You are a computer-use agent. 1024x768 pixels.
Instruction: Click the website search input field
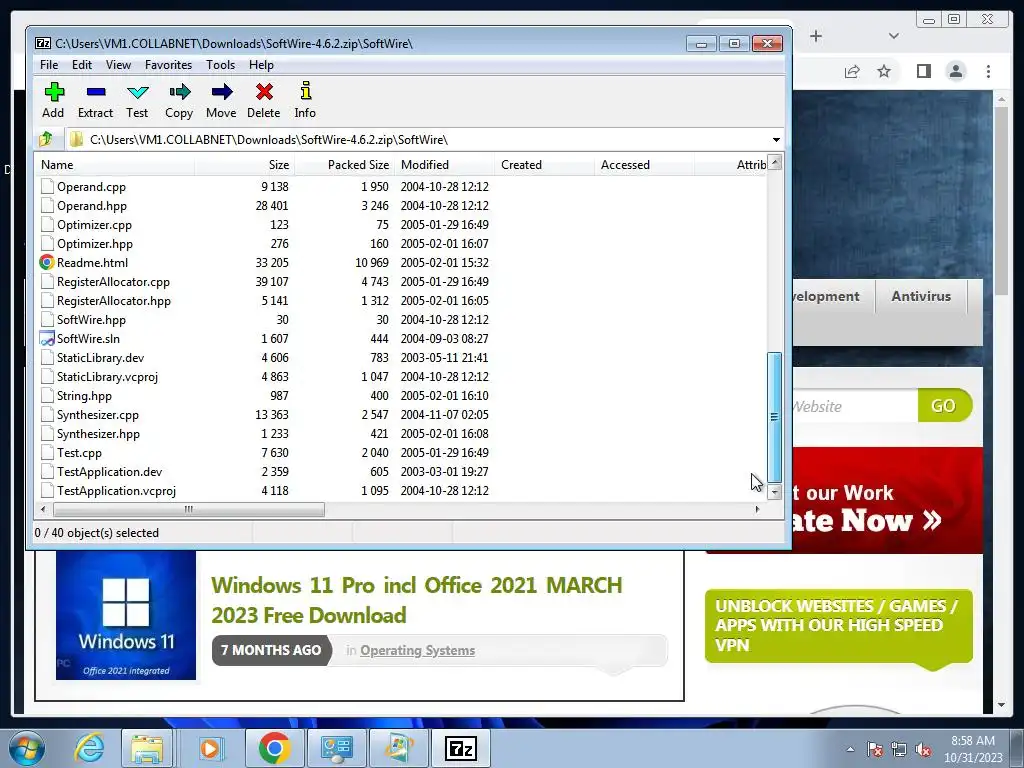854,406
